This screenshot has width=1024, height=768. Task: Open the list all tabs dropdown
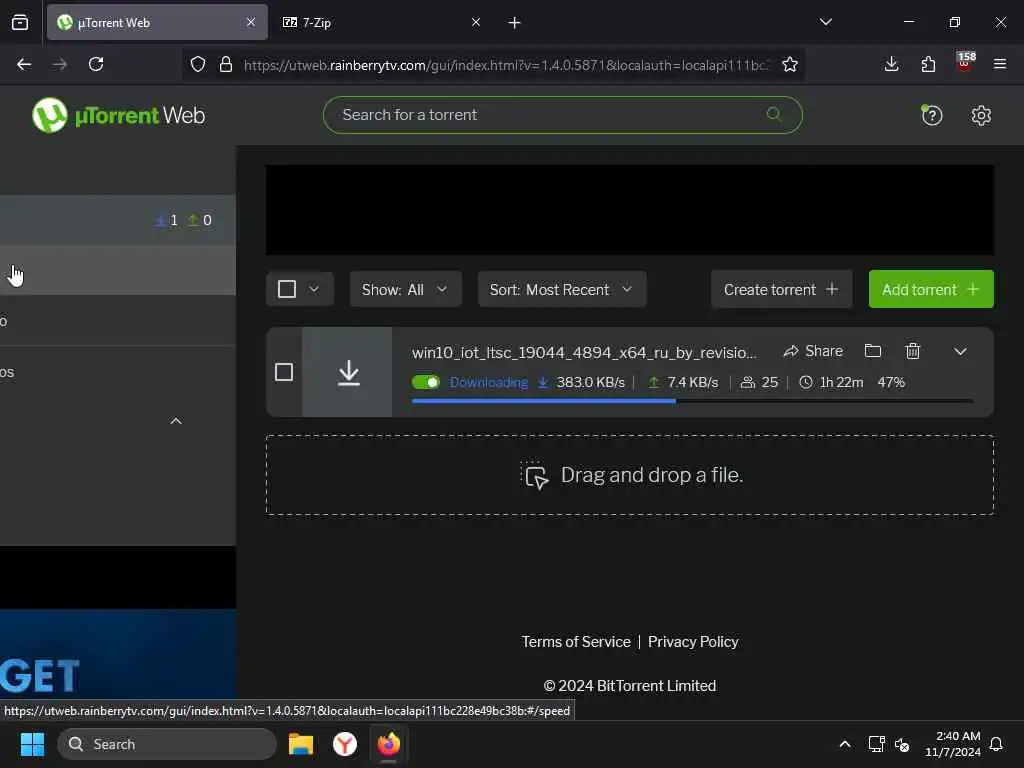point(826,22)
